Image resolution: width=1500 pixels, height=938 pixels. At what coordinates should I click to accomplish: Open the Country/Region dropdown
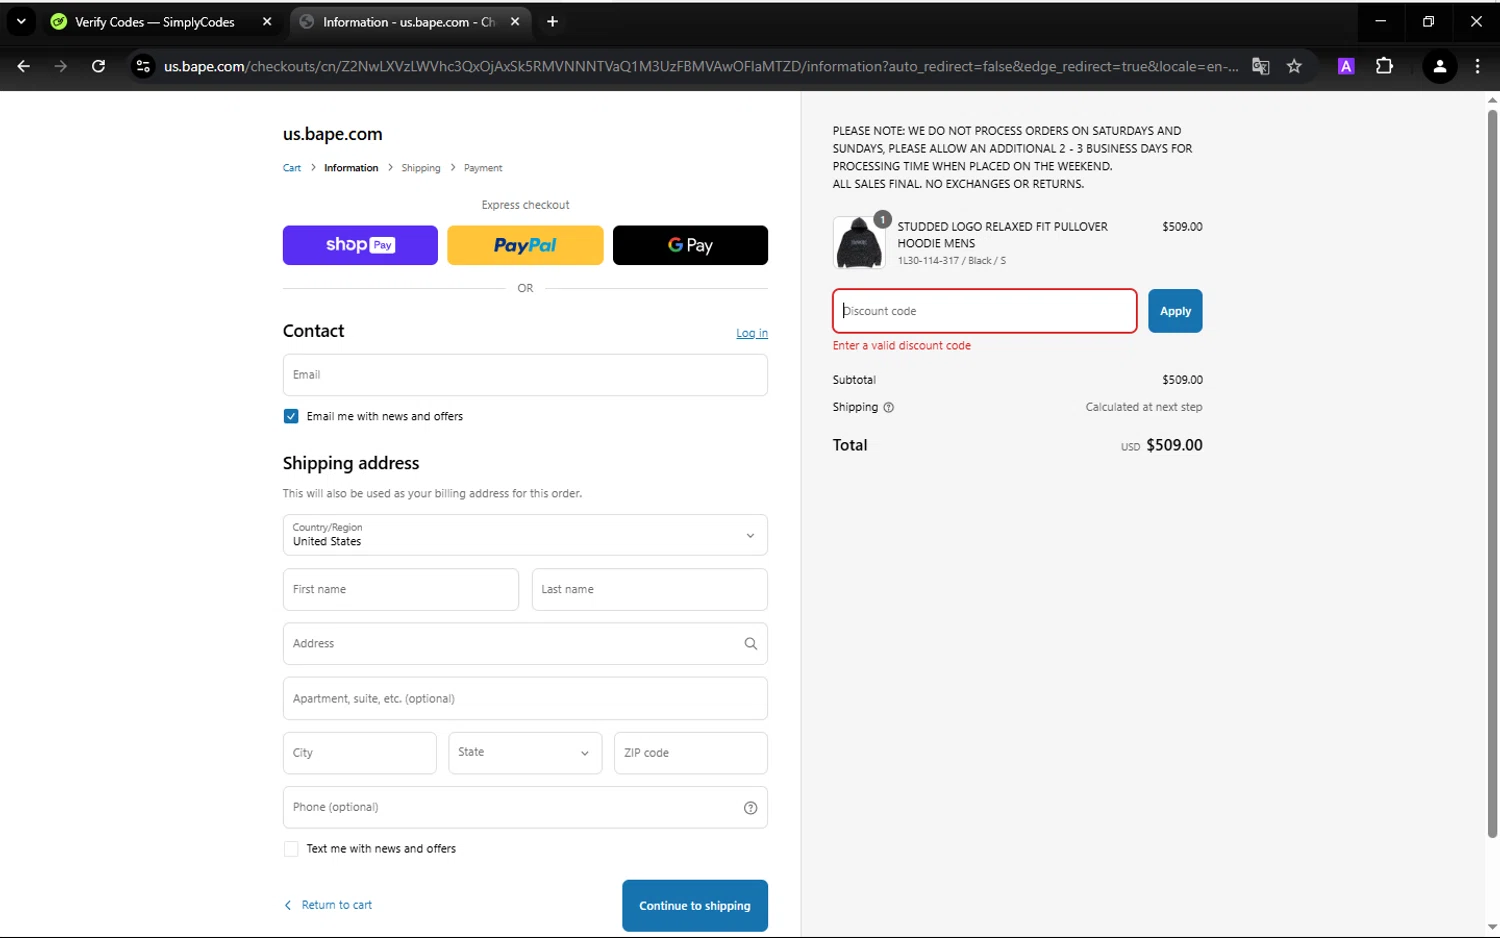pyautogui.click(x=525, y=535)
